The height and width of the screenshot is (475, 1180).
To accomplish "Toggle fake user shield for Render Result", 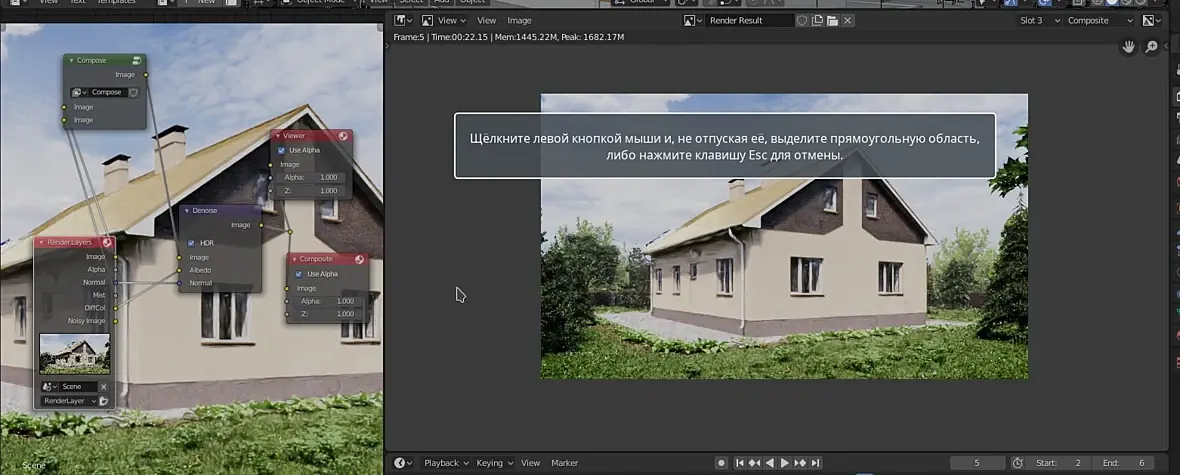I will [802, 20].
